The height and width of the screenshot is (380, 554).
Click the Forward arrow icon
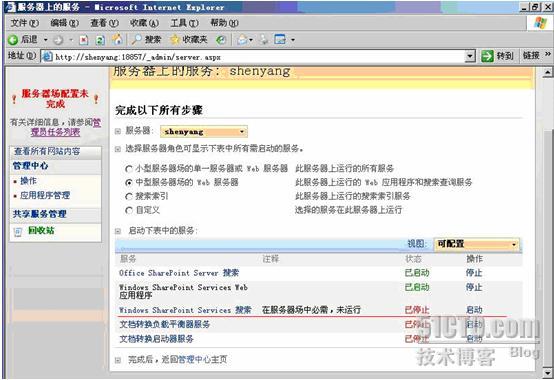click(58, 40)
